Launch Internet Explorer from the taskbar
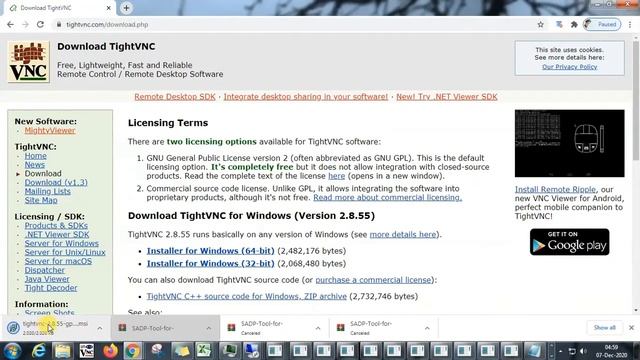640x360 pixels. point(39,351)
